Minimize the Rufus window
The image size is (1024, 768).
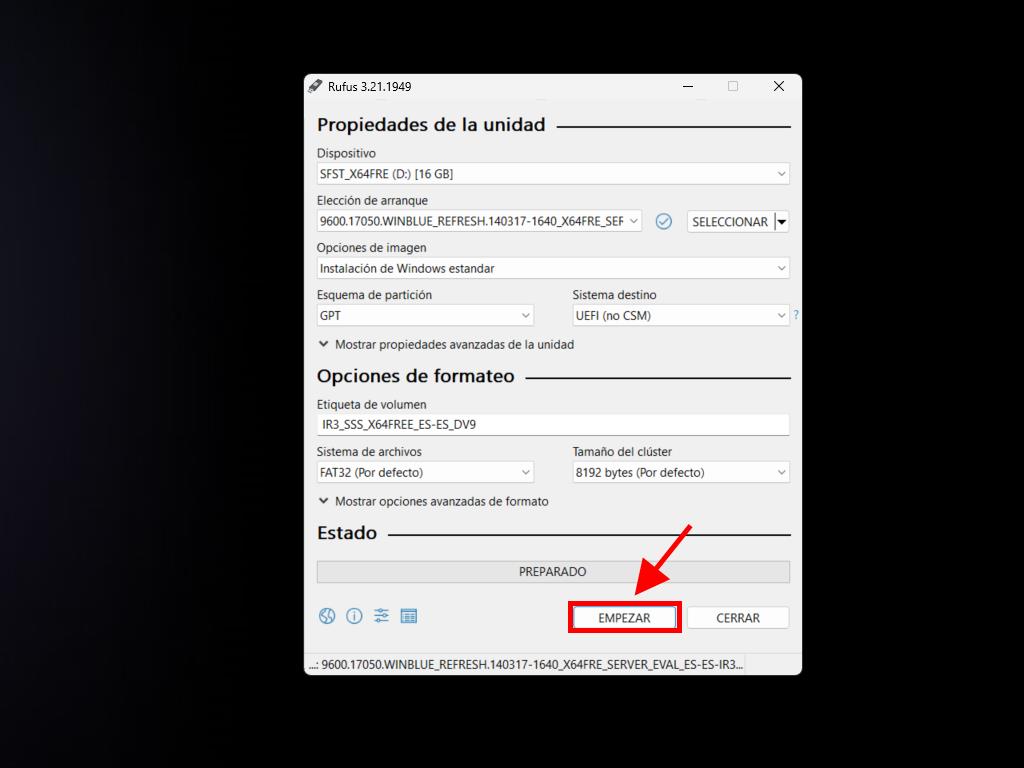coord(688,86)
